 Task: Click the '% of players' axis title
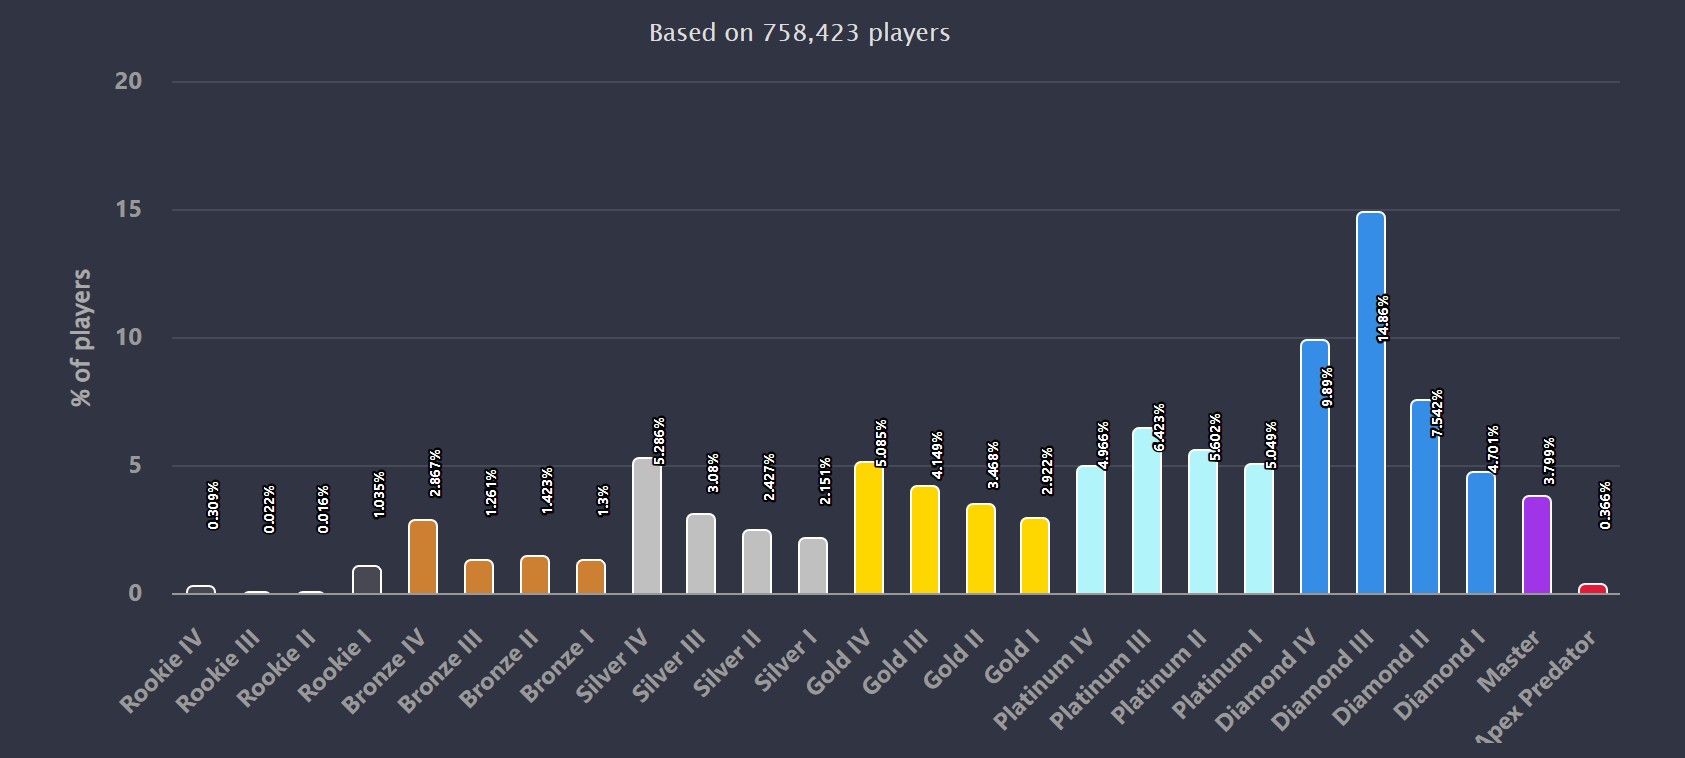[x=81, y=338]
